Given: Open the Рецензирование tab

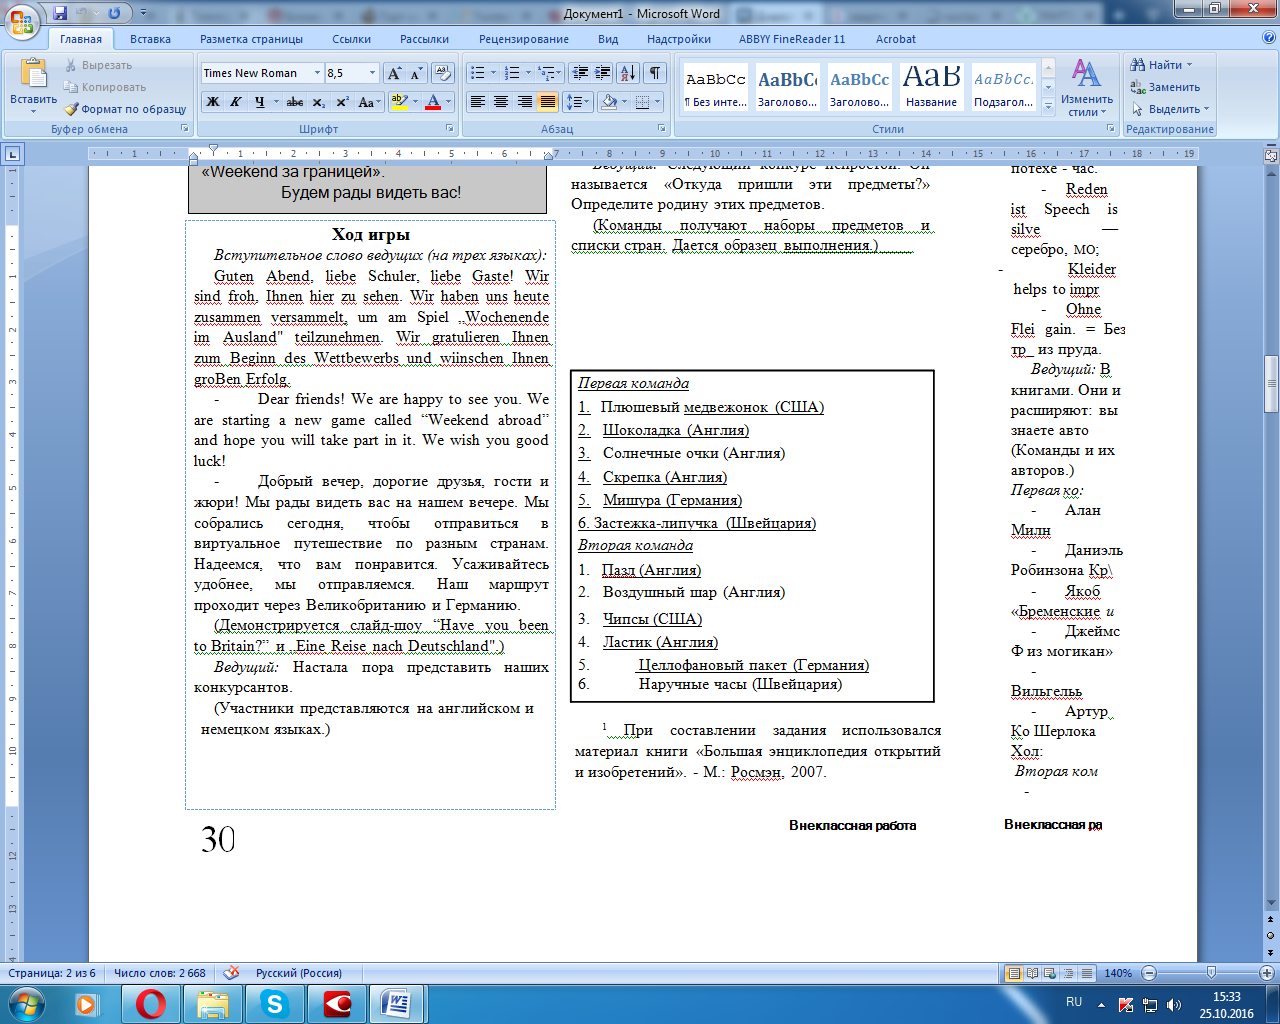Looking at the screenshot, I should point(524,39).
